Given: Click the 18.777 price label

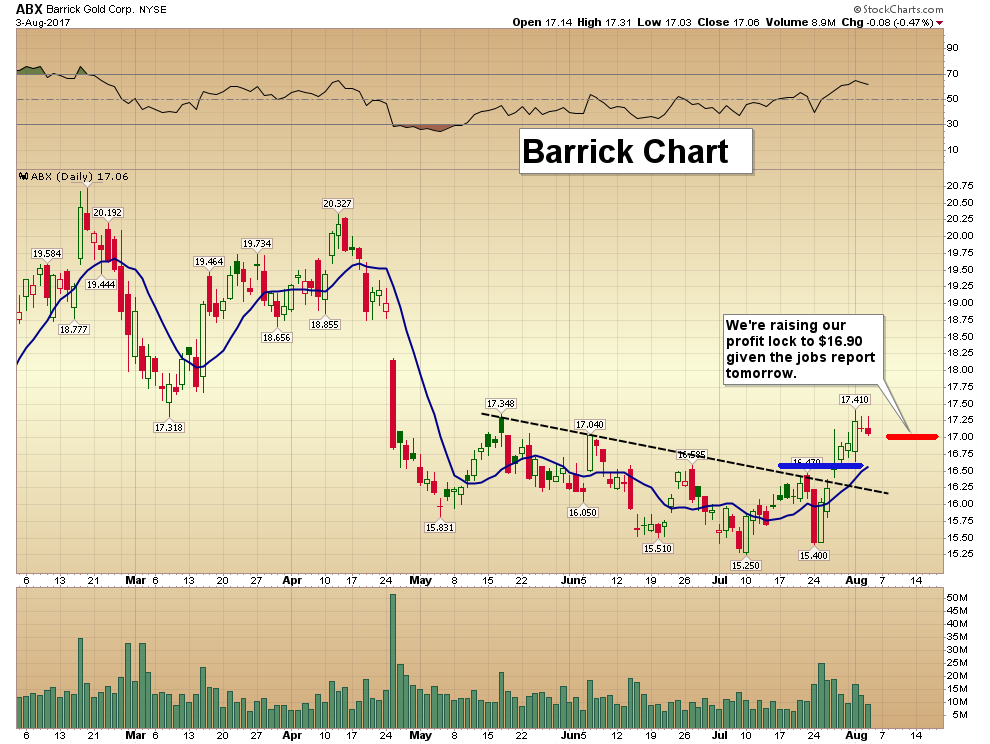Looking at the screenshot, I should tap(74, 330).
